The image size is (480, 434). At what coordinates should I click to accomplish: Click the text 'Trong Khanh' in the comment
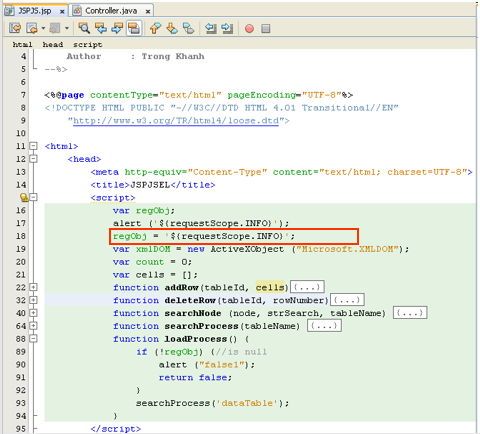click(173, 56)
